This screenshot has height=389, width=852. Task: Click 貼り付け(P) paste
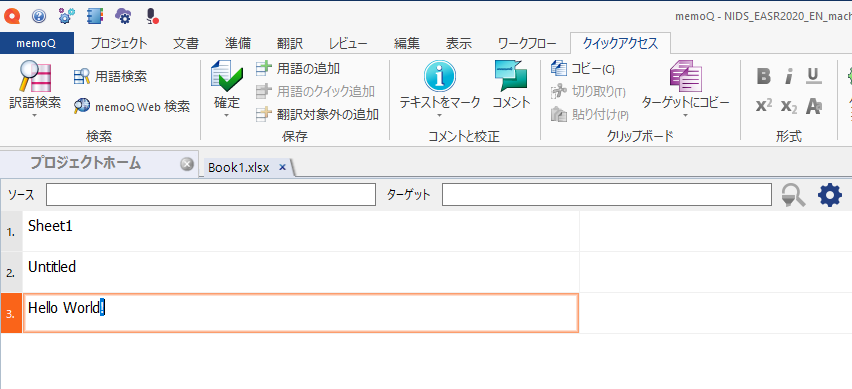[590, 114]
